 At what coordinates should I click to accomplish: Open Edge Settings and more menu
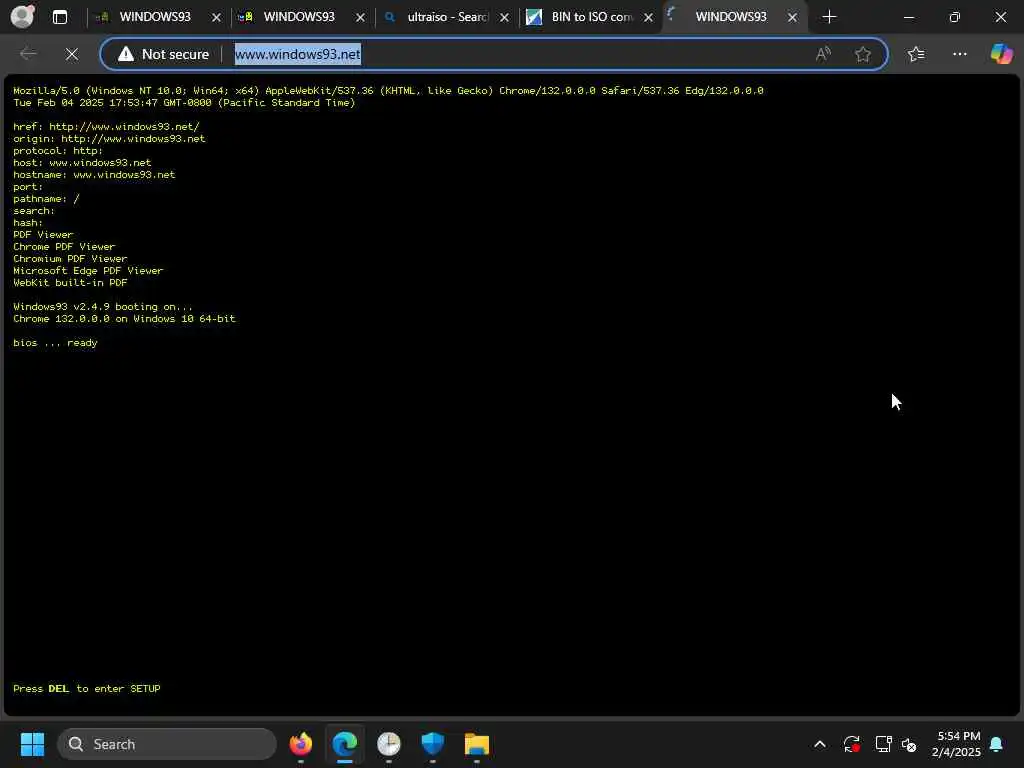point(959,54)
